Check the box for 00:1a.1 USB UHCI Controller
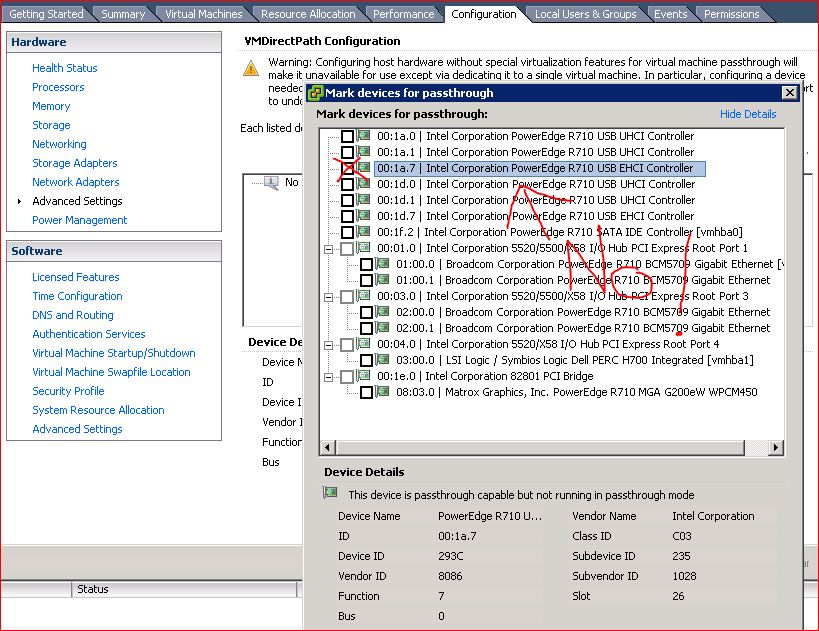 347,152
